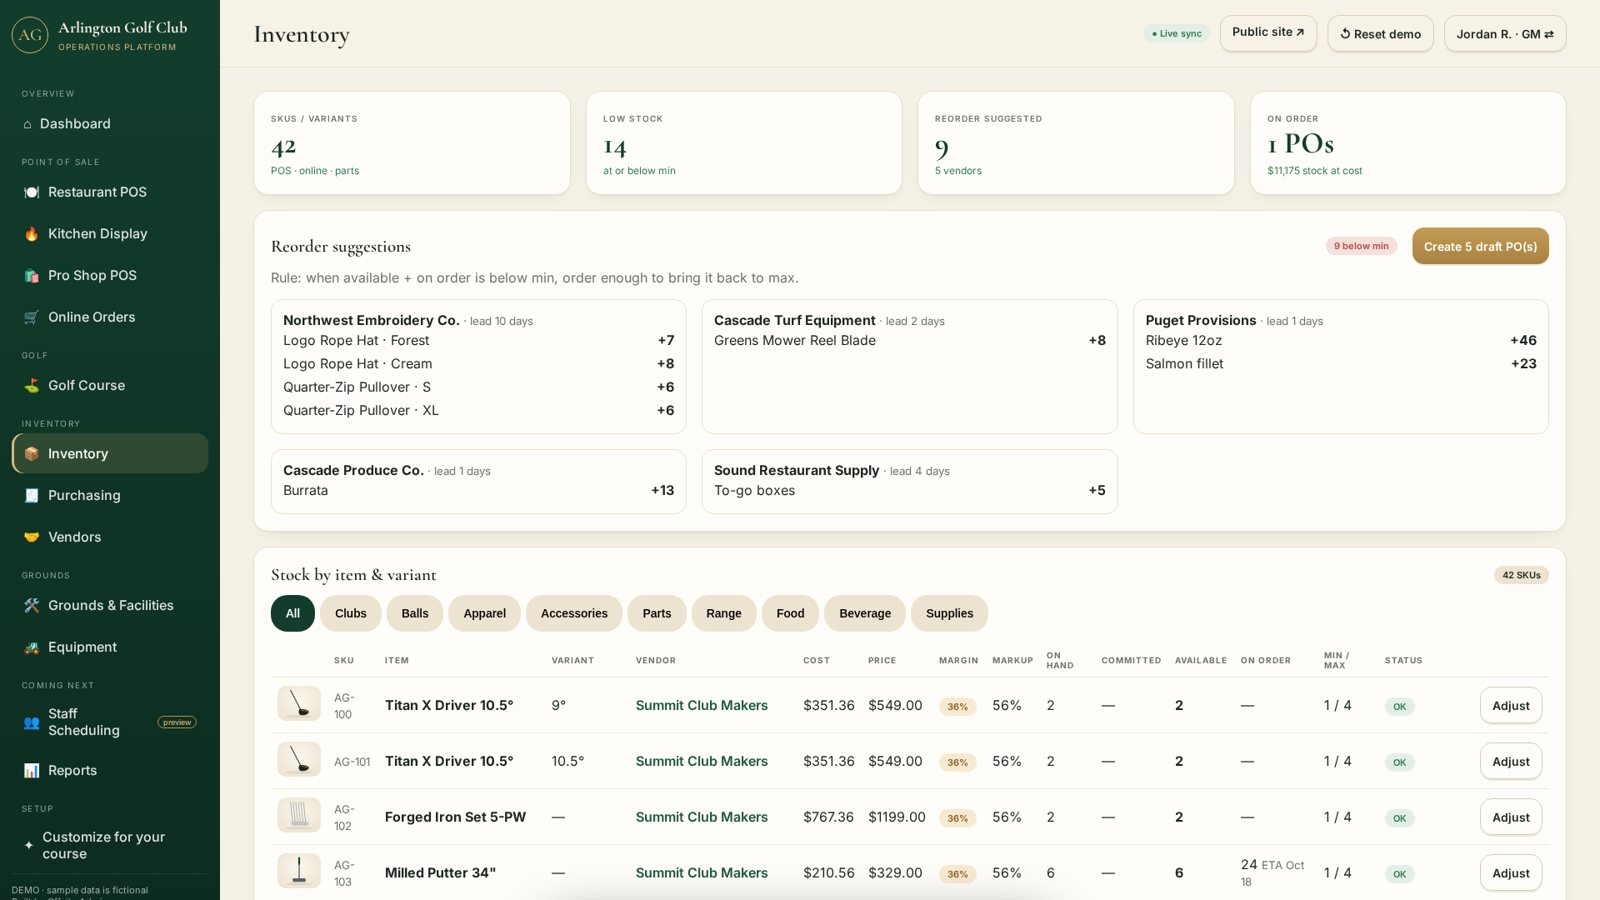Click the Pro Shop POS shopping bag icon
Screen dimensions: 1600x900
[31, 276]
